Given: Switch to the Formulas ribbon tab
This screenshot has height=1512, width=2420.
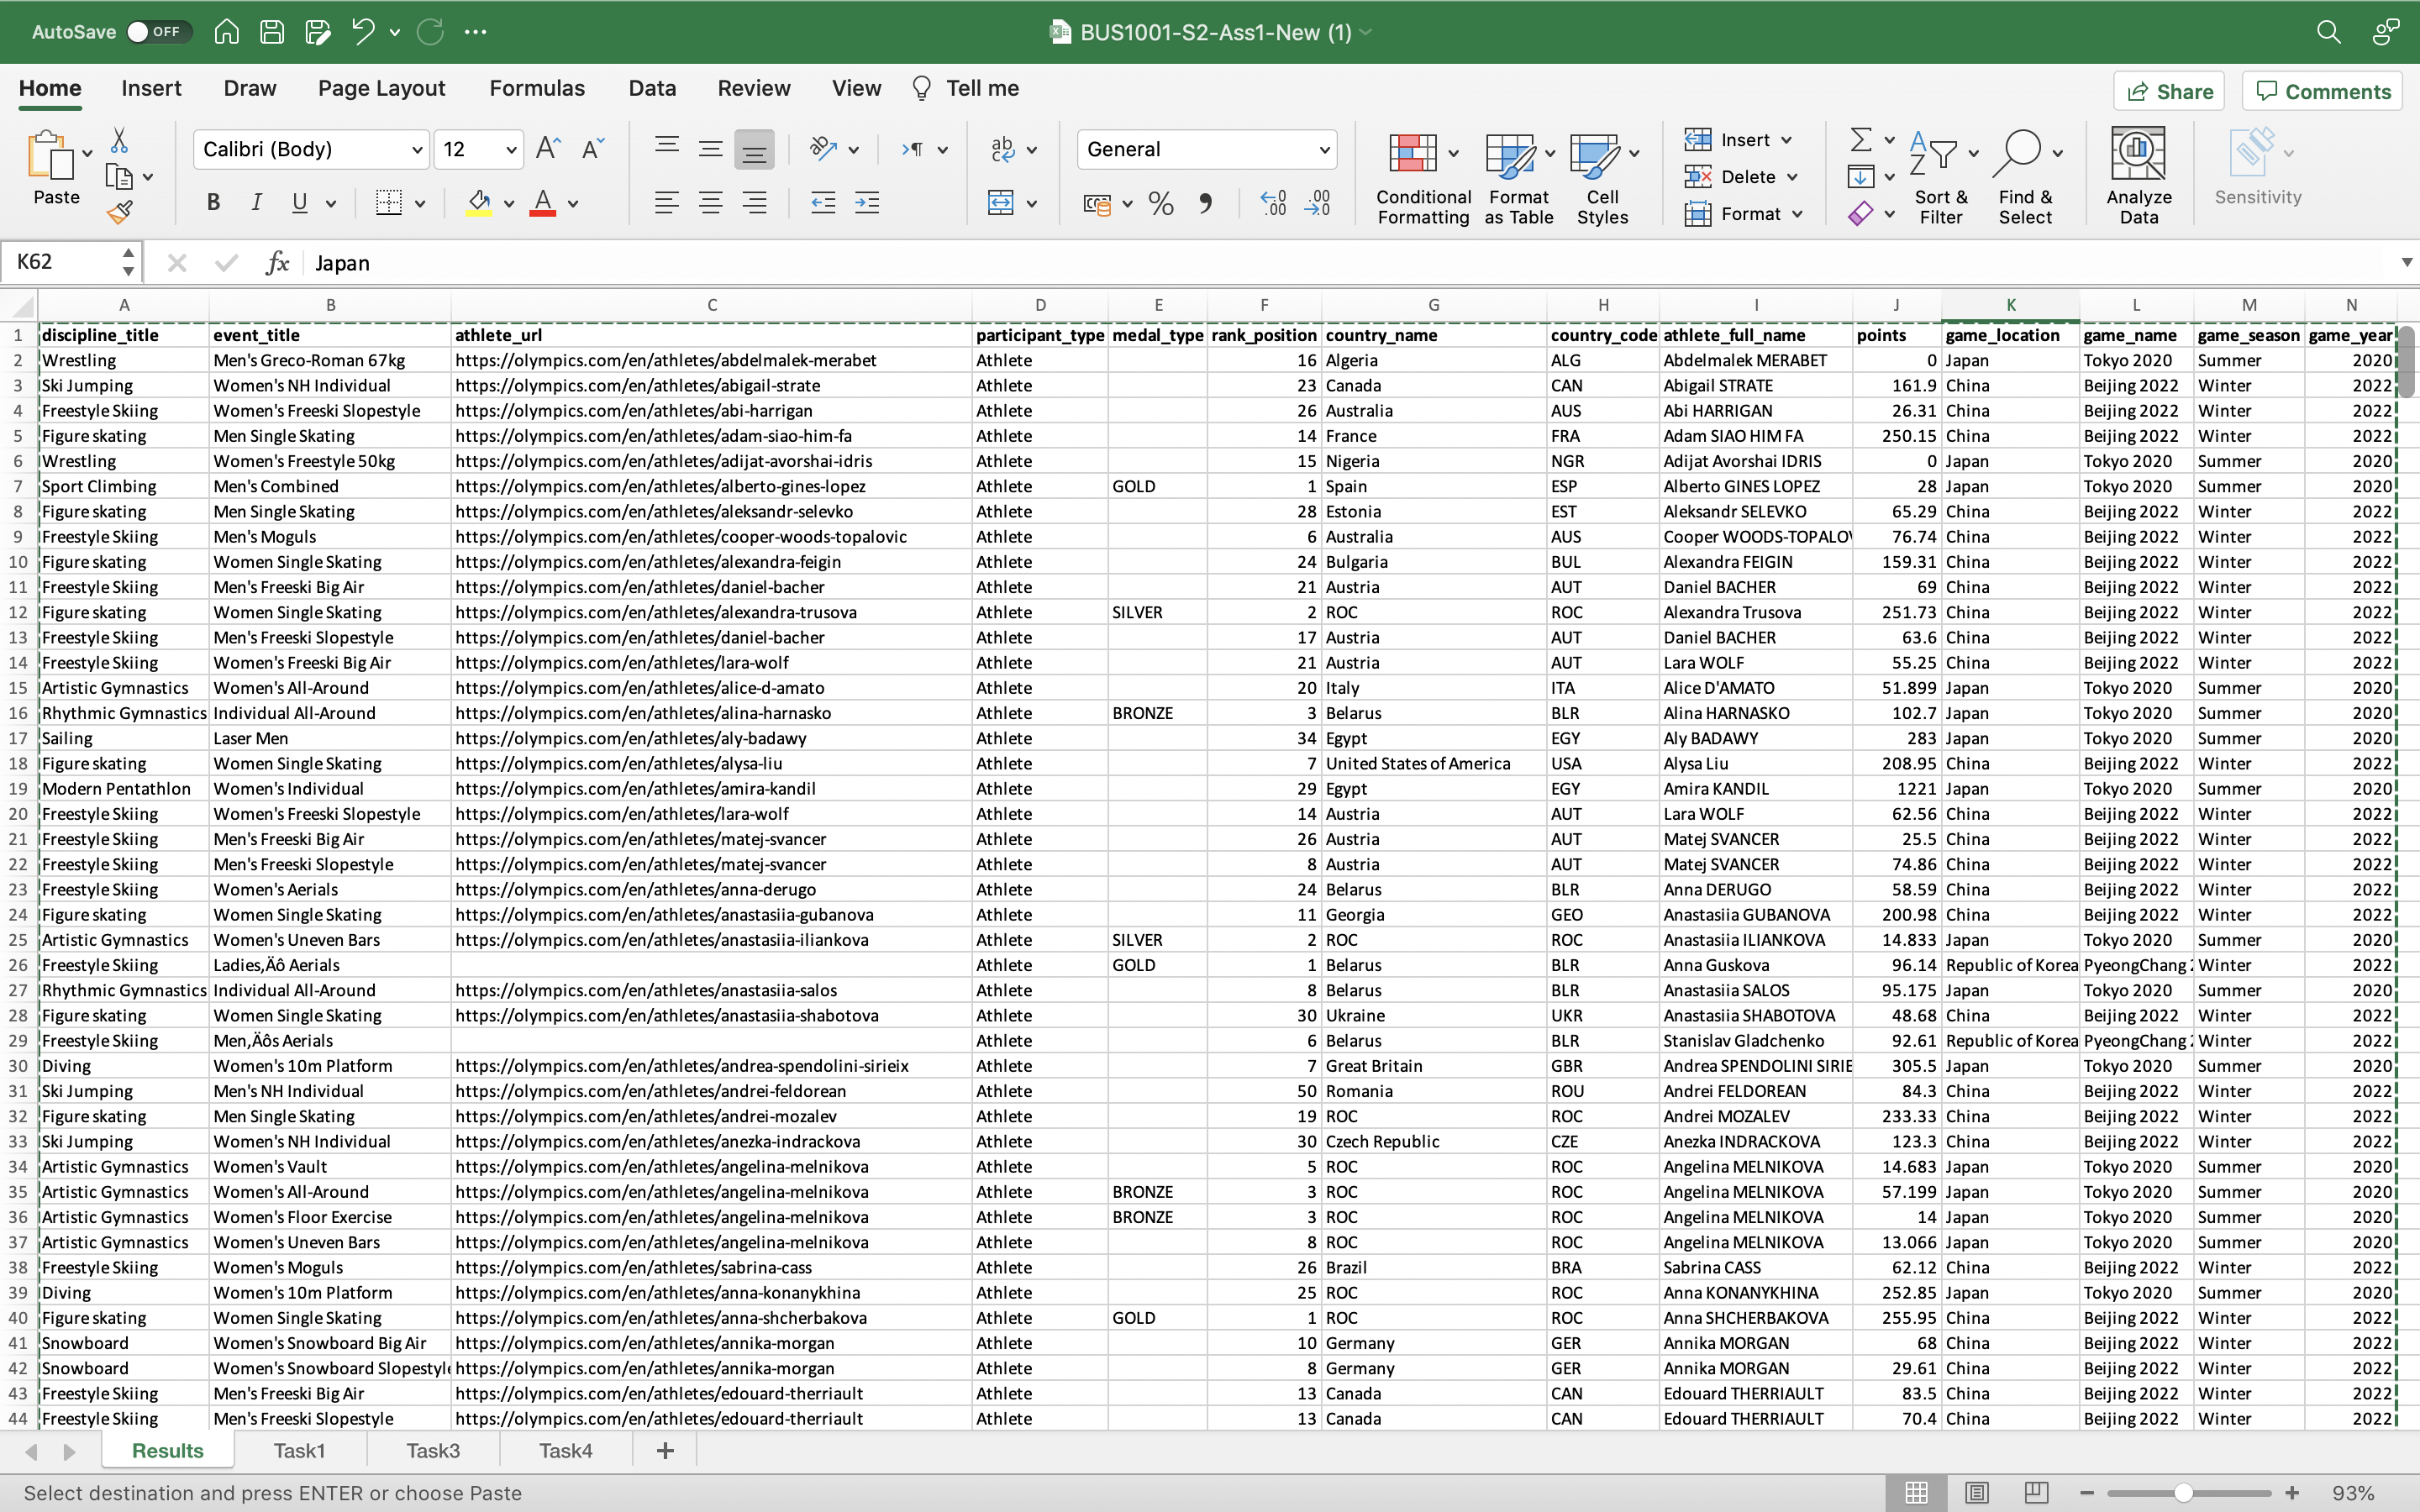Looking at the screenshot, I should 537,88.
